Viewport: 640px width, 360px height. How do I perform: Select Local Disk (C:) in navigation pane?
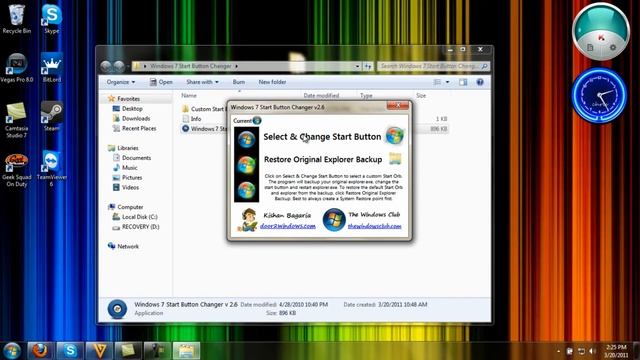point(140,217)
